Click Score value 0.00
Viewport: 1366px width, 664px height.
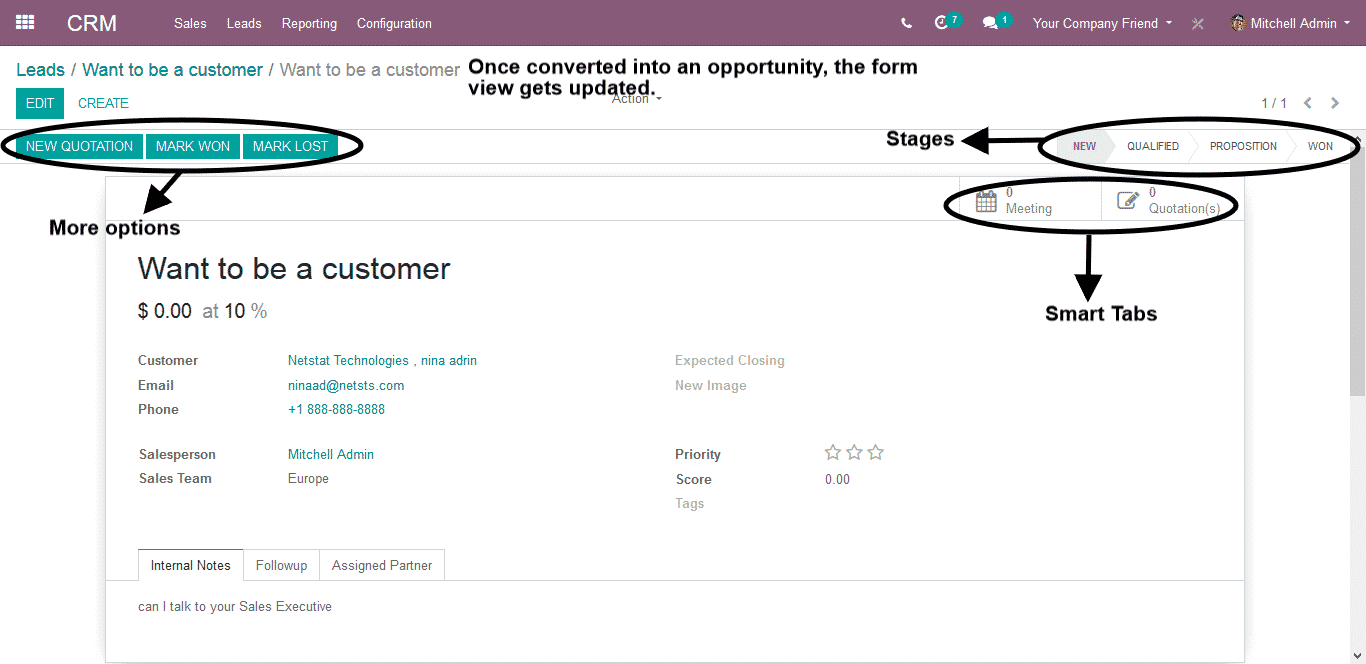(x=837, y=479)
